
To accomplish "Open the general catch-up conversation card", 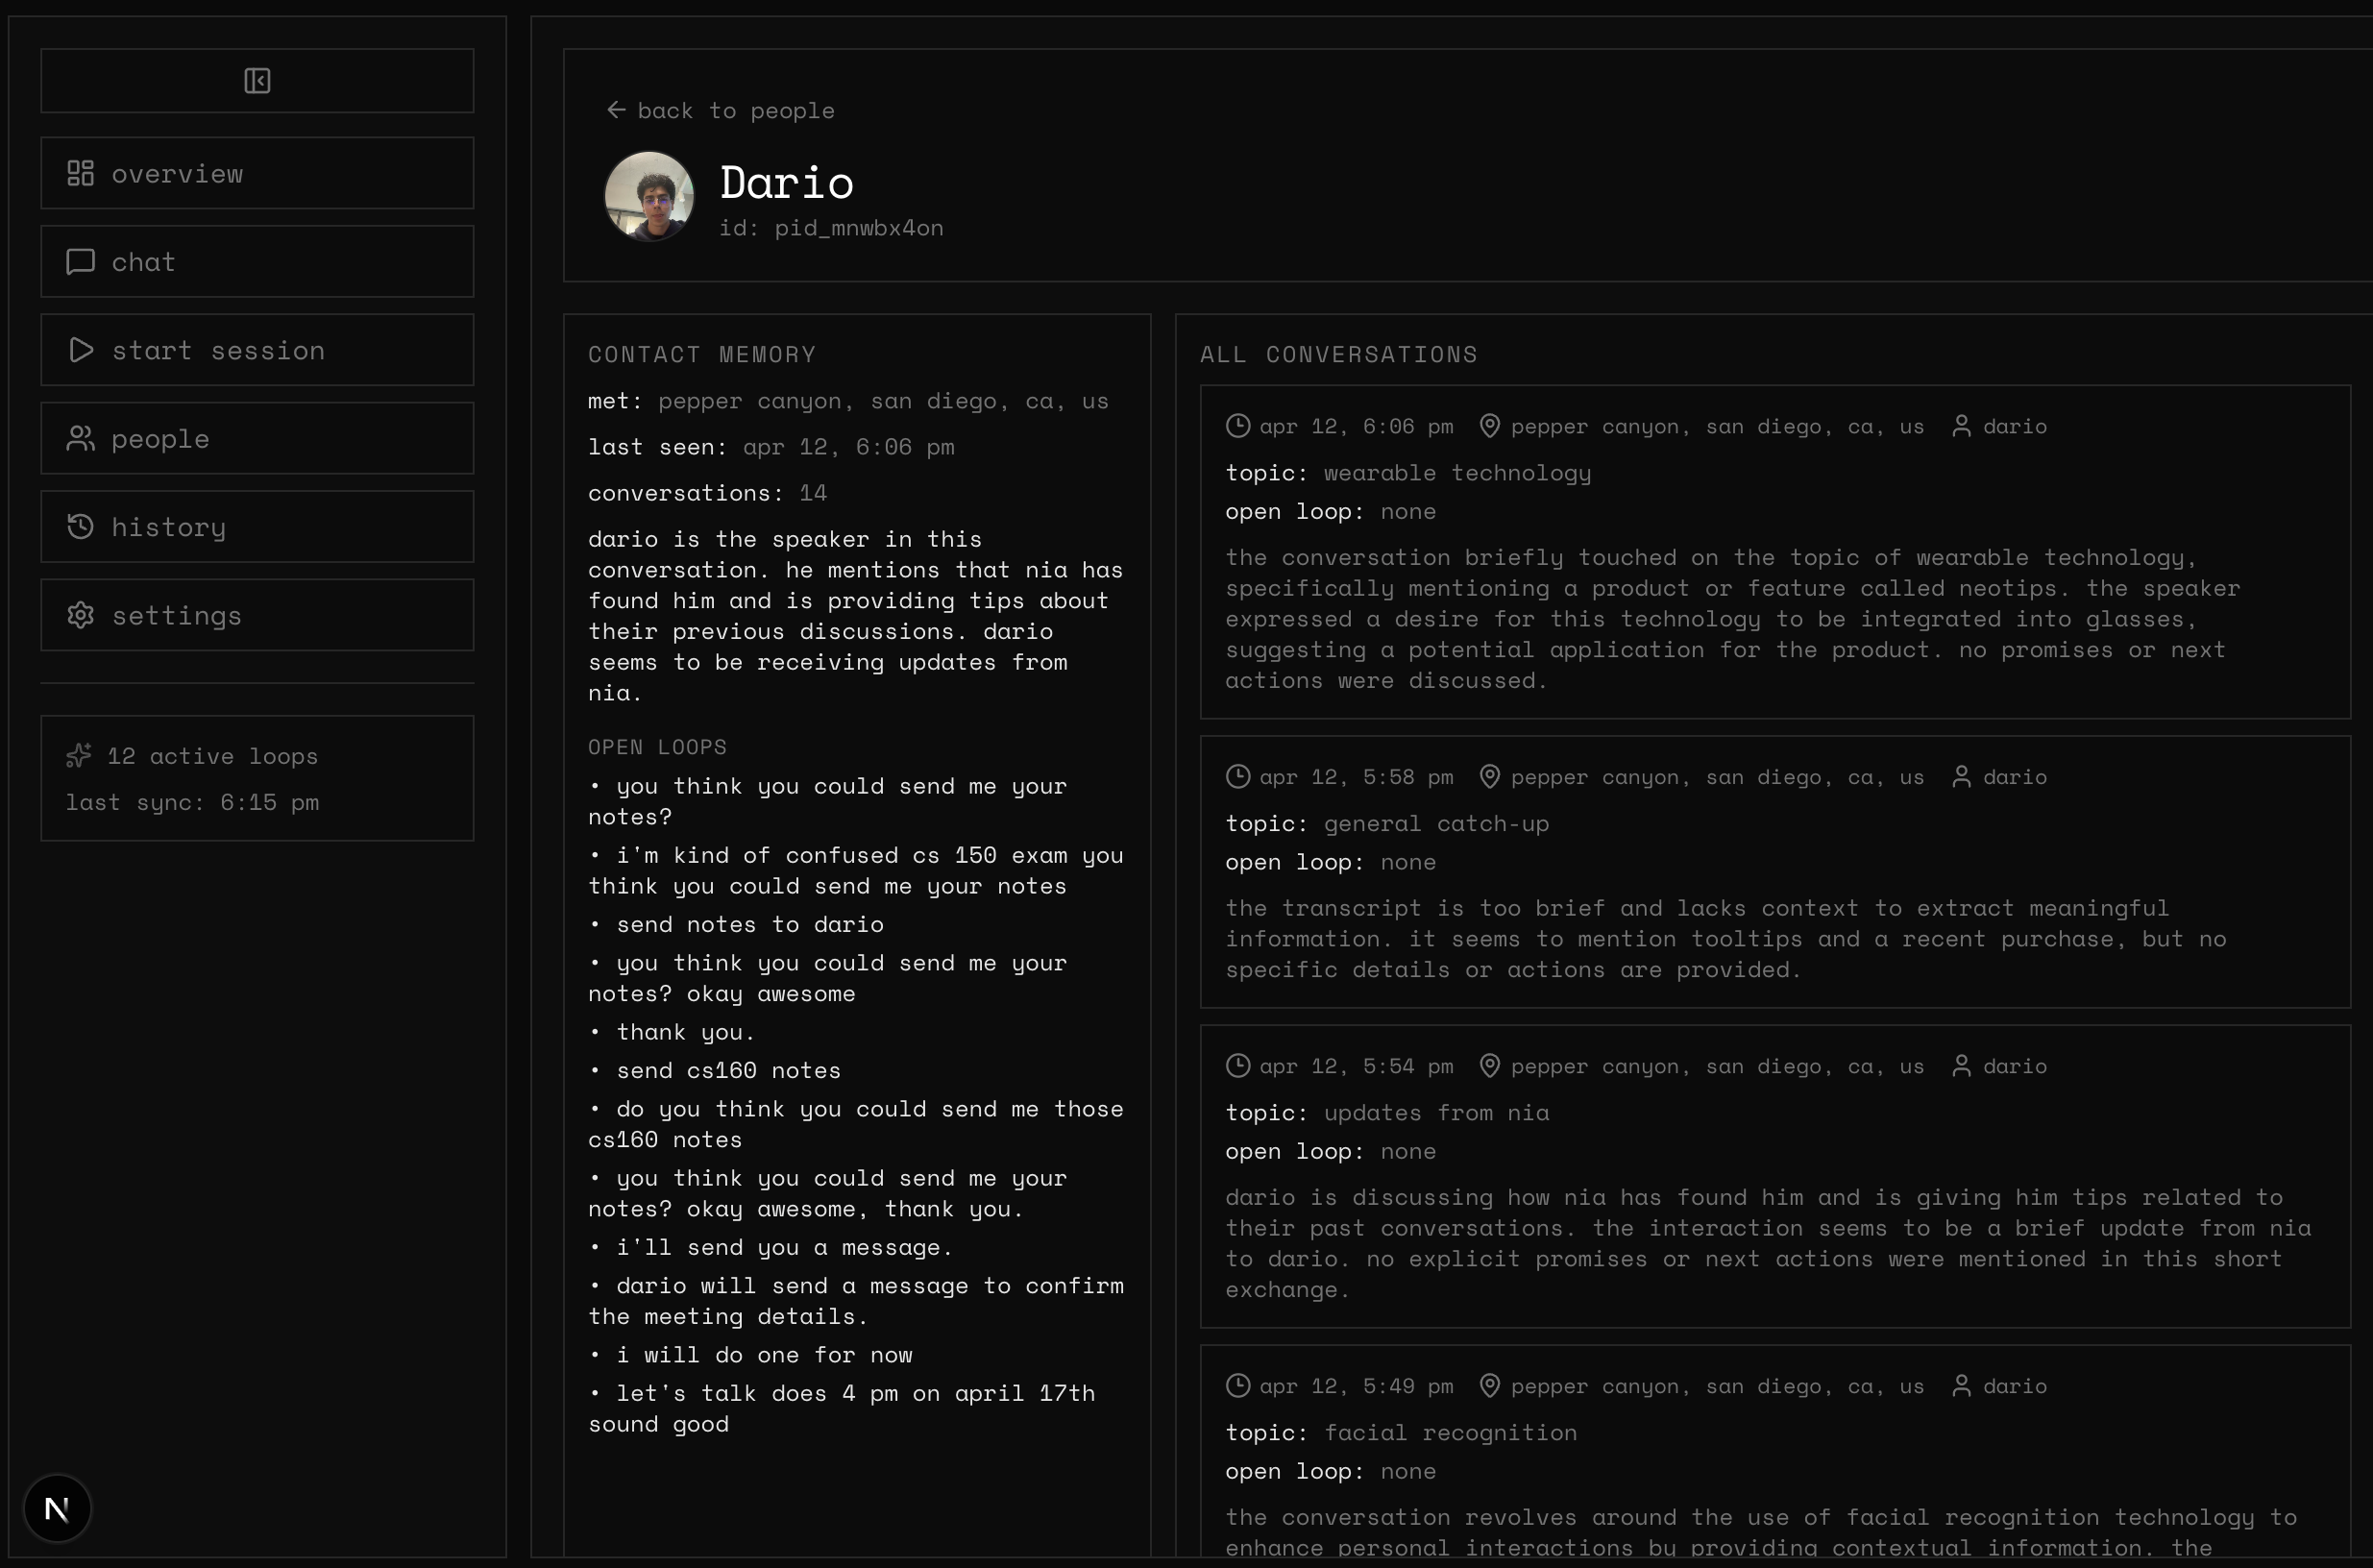I will click(1774, 872).
